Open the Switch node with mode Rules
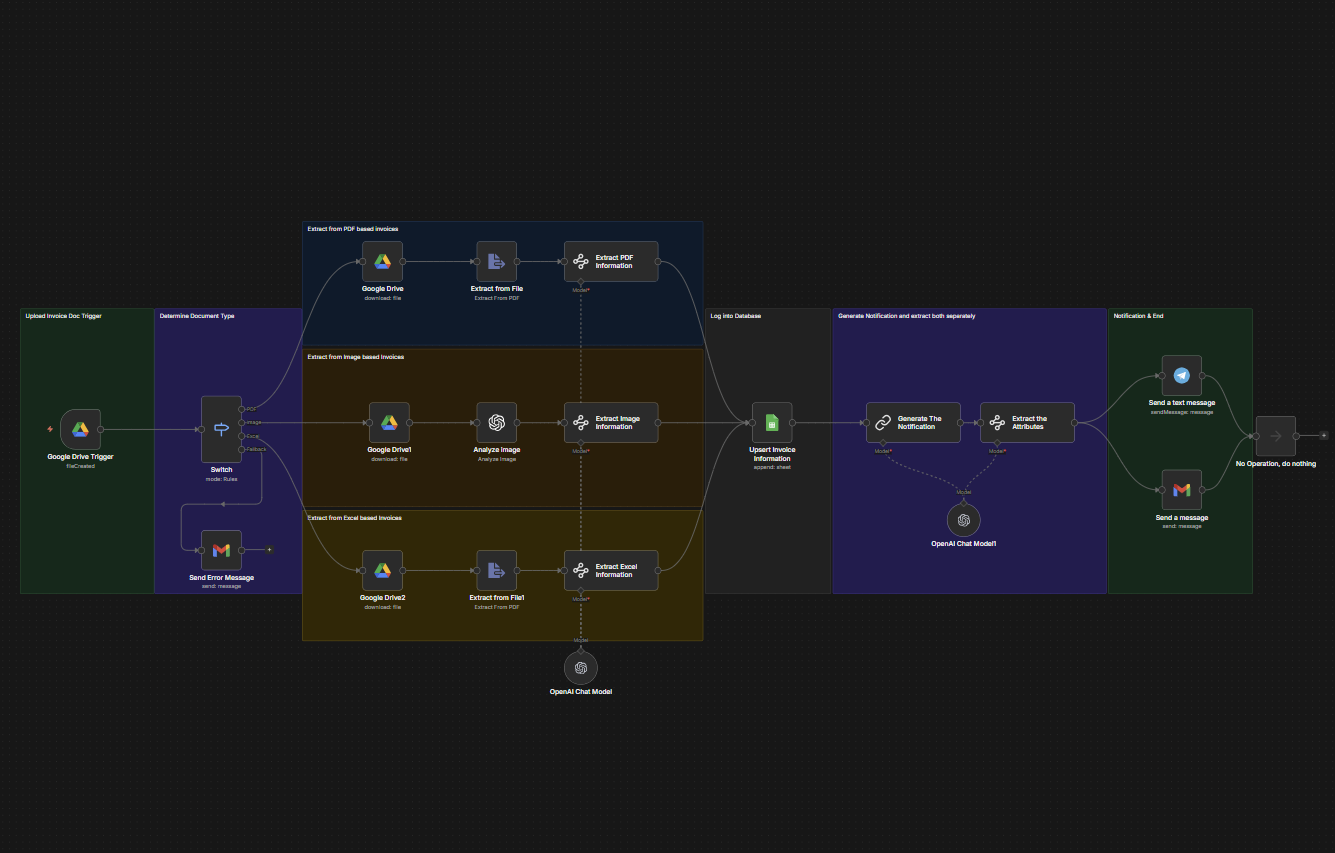Viewport: 1335px width, 853px height. pos(221,428)
